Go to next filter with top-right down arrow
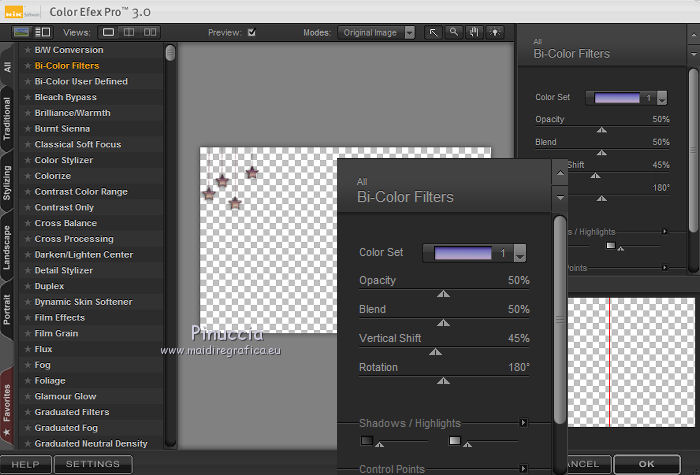Viewport: 700px width, 475px height. tap(693, 54)
